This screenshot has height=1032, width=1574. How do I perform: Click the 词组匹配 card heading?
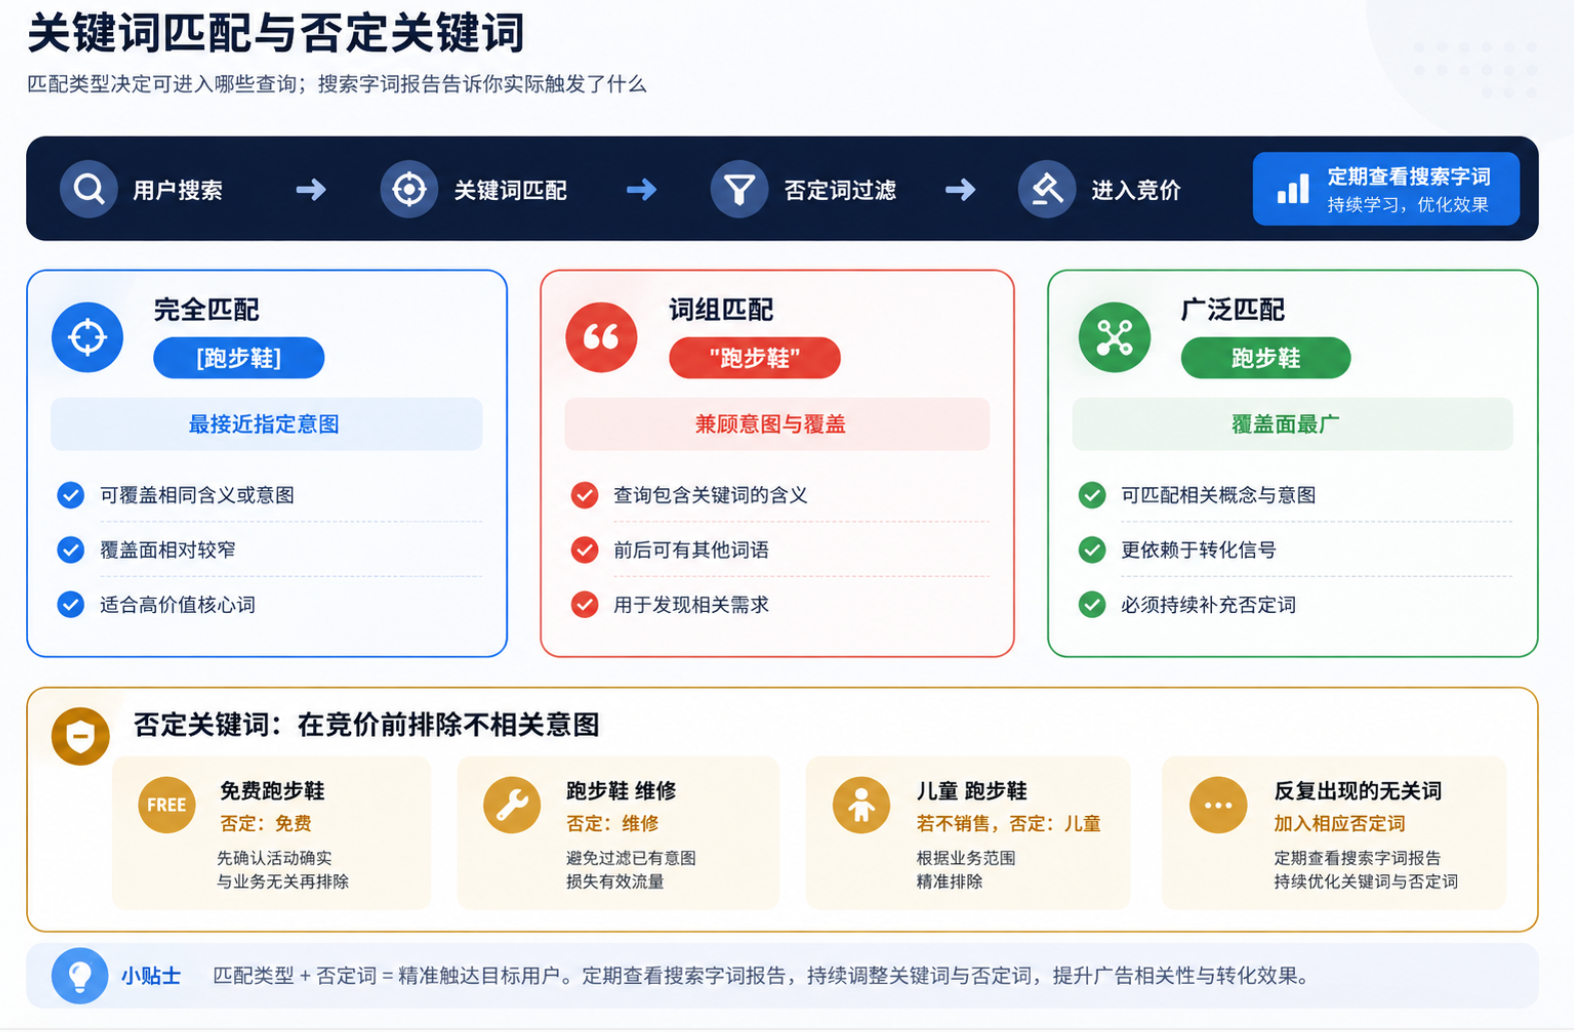click(x=721, y=310)
